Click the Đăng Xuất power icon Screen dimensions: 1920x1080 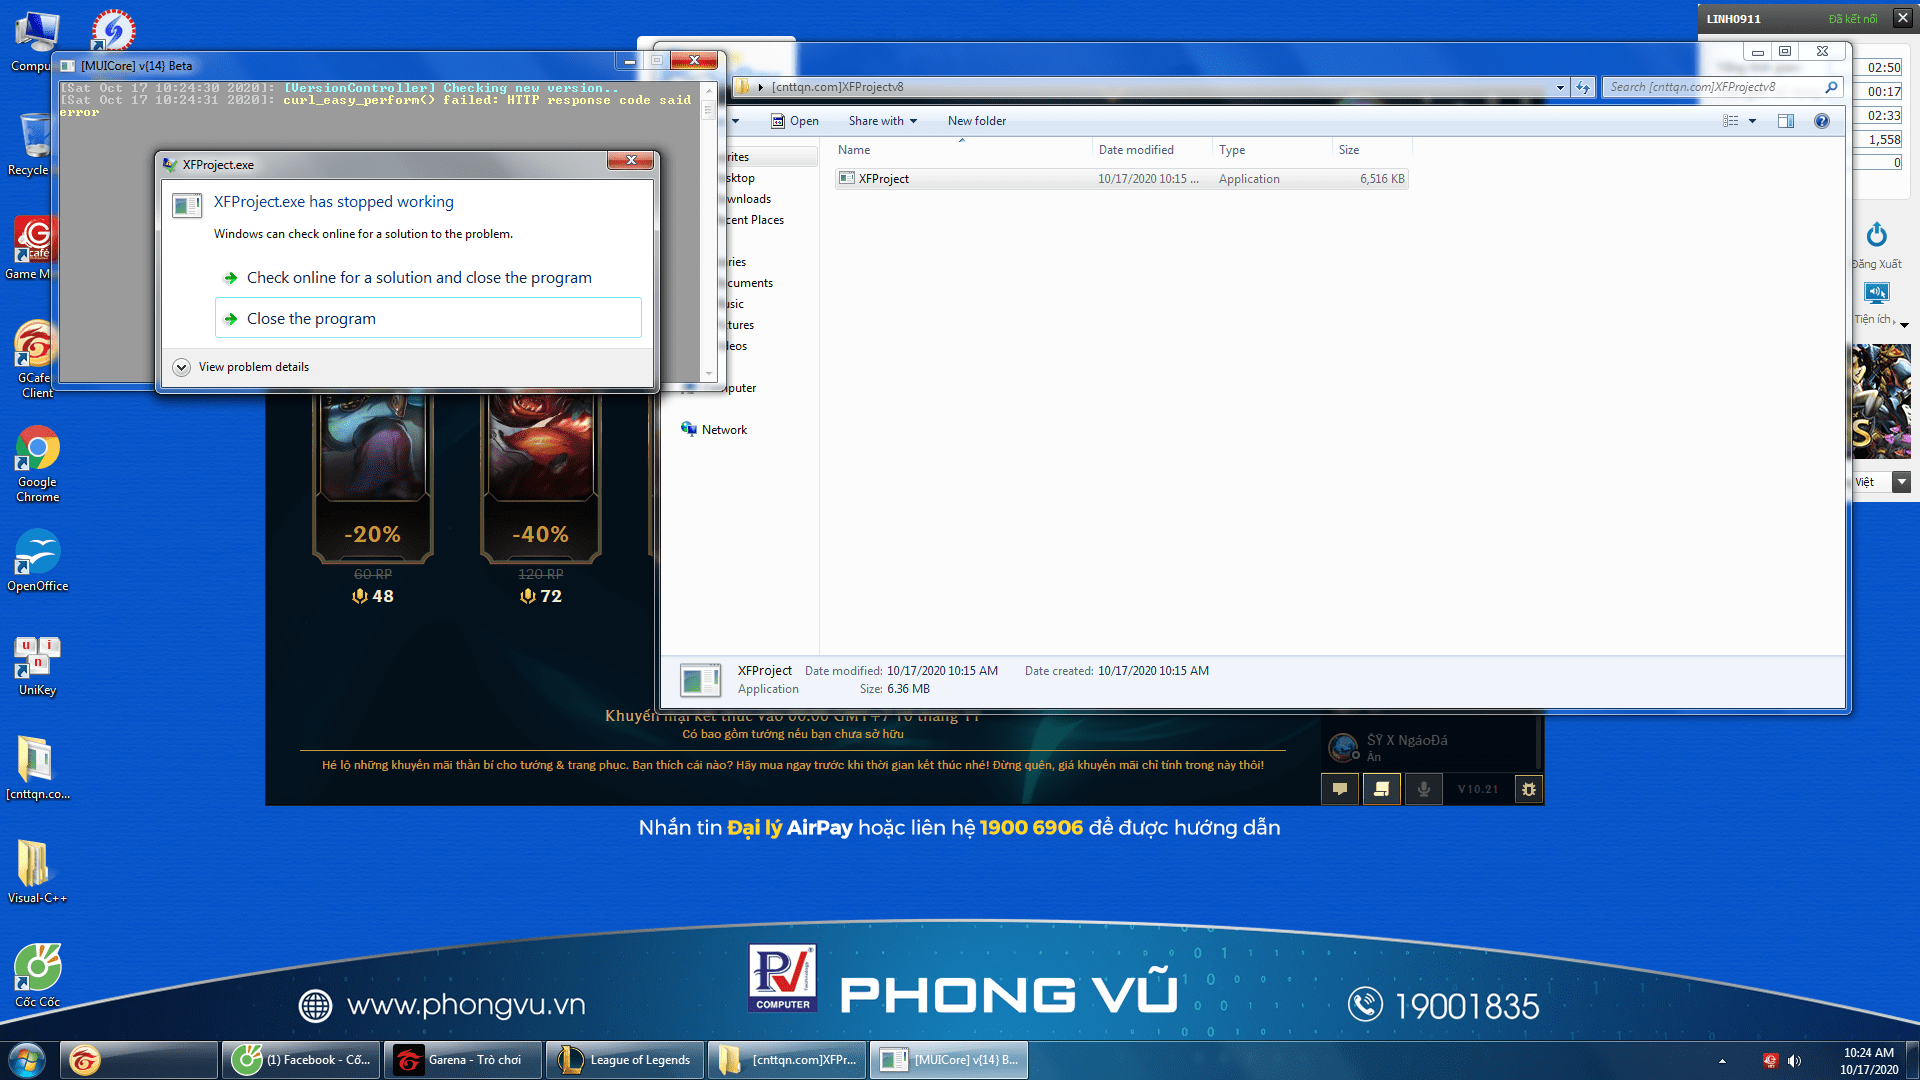1877,235
